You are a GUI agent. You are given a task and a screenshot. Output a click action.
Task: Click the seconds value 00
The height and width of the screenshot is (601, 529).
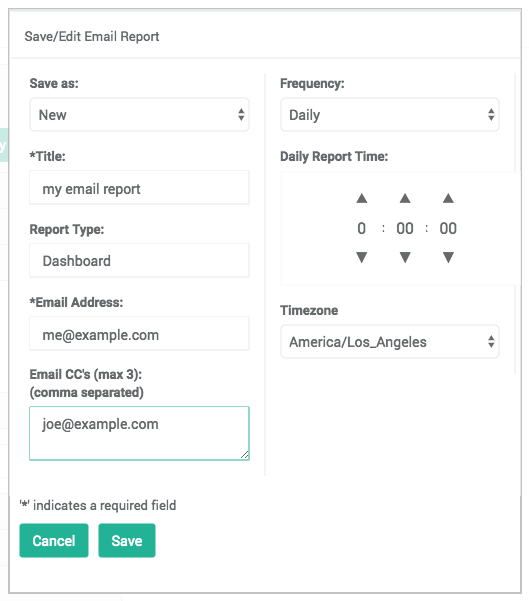click(x=448, y=228)
